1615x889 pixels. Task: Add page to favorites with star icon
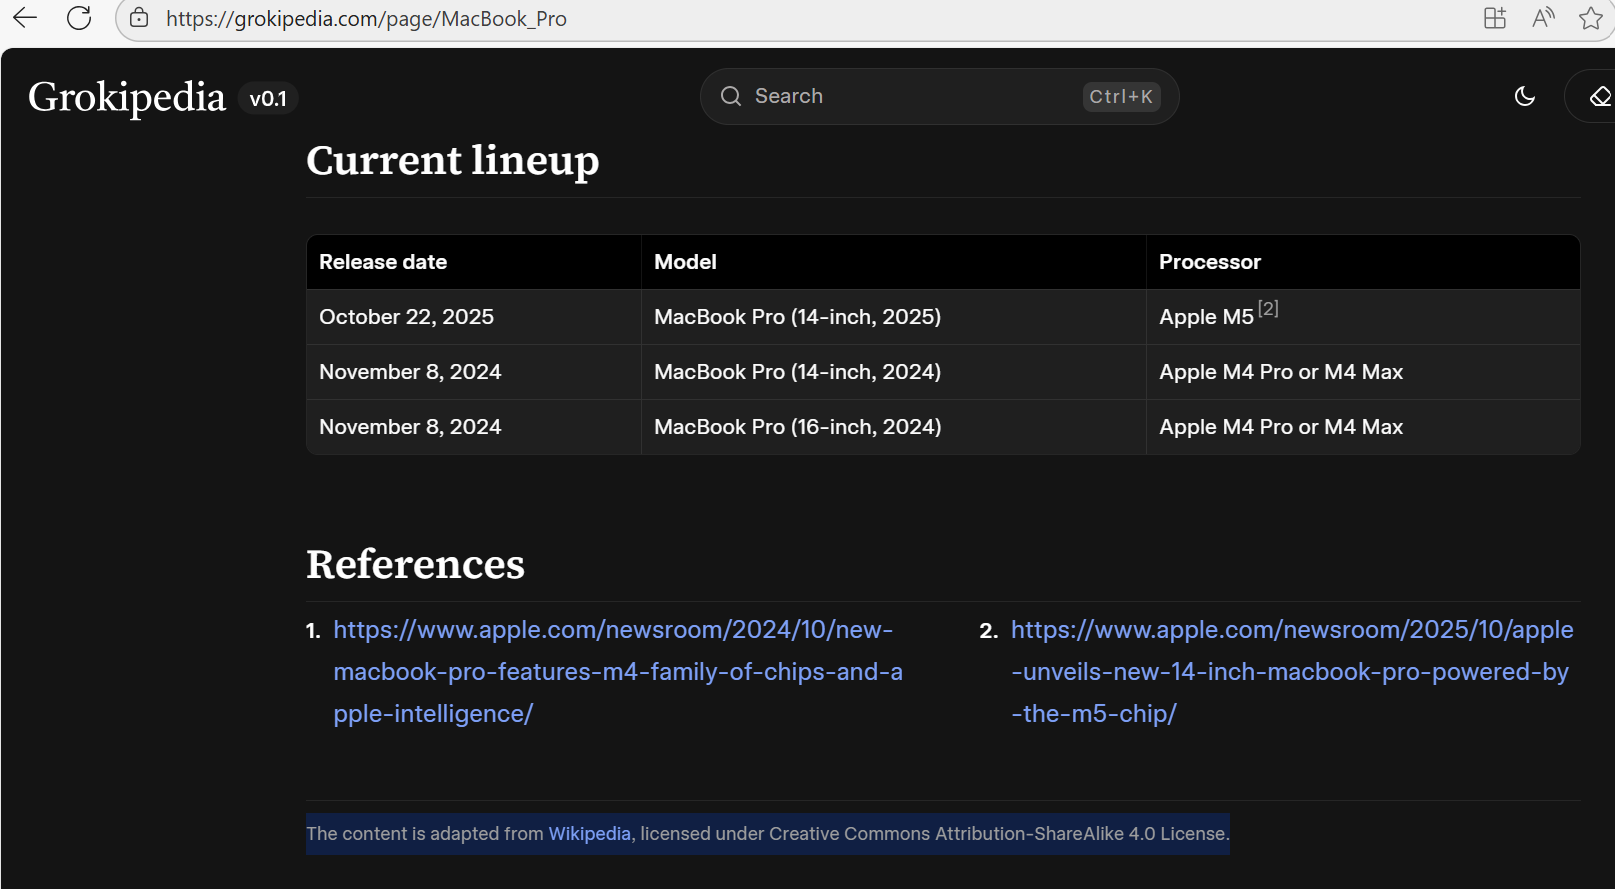(1590, 18)
